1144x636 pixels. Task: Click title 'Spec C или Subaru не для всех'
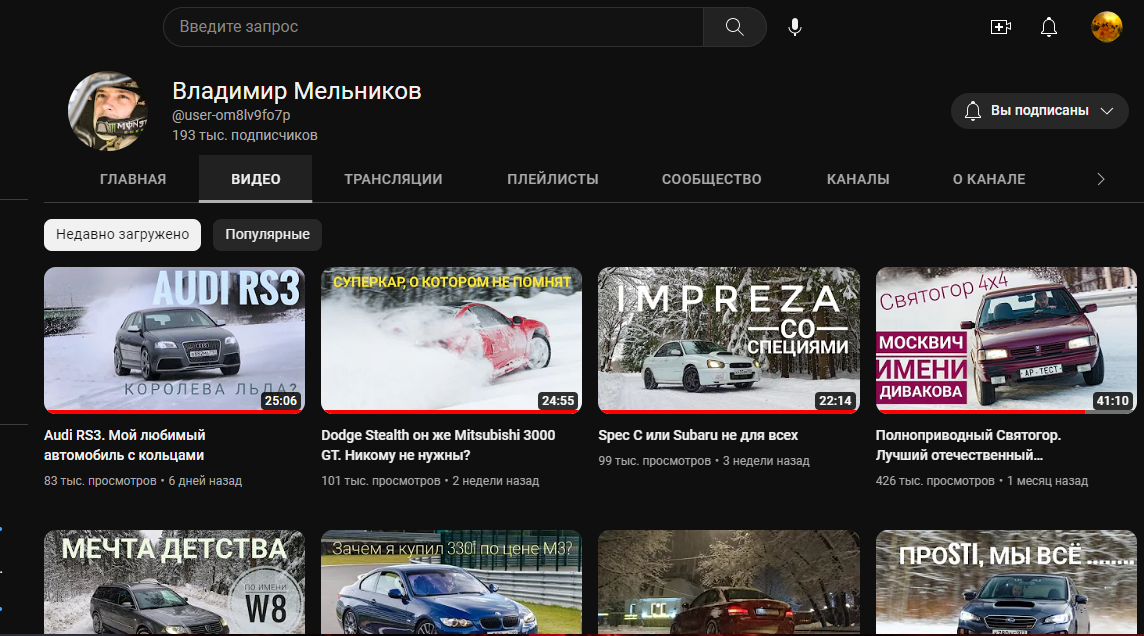[x=698, y=435]
